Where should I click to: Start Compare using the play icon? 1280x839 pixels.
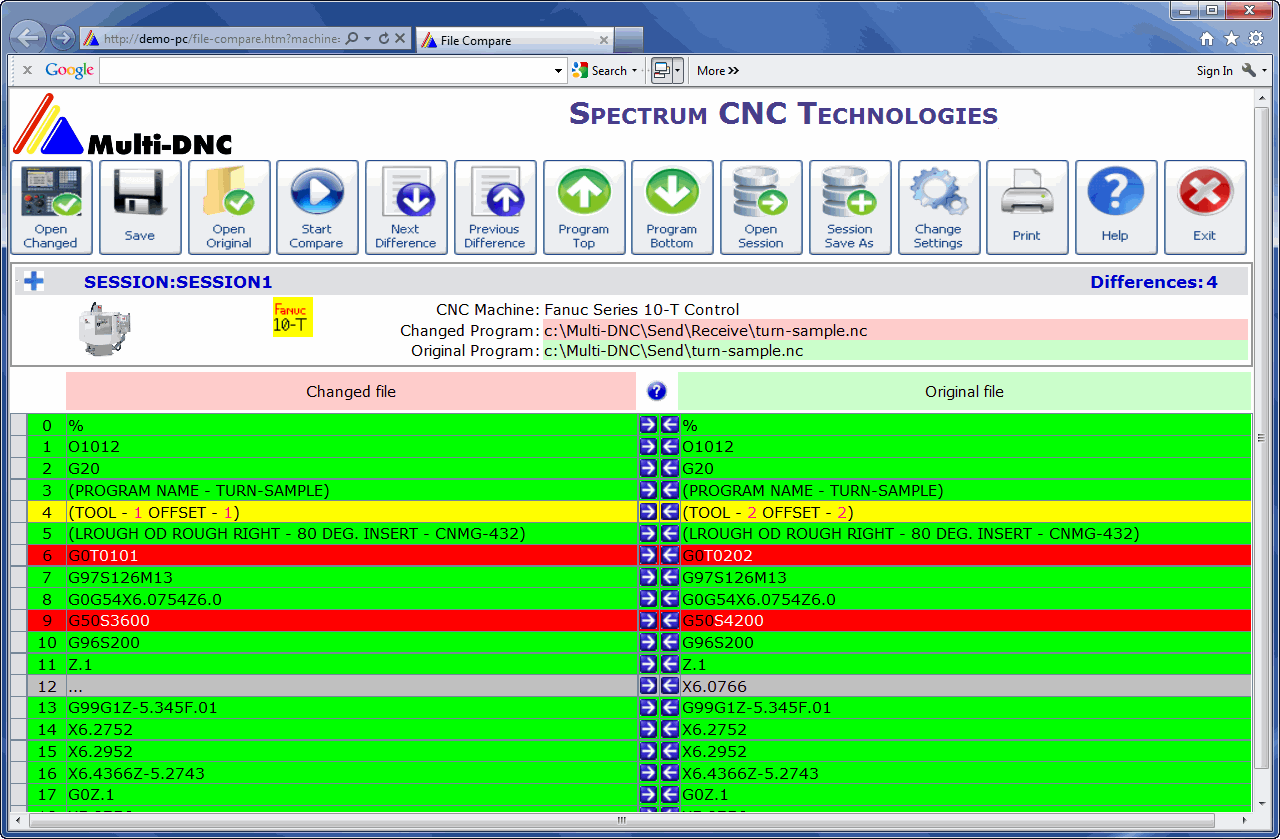coord(317,207)
